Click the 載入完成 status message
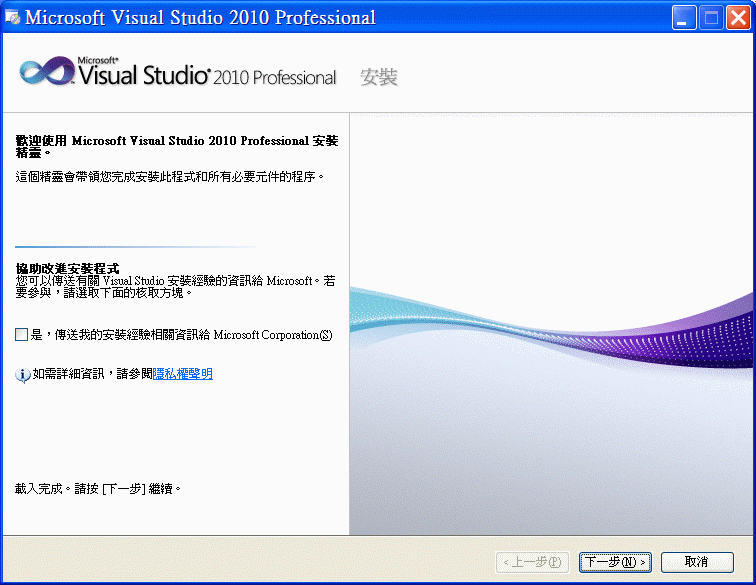The width and height of the screenshot is (756, 585). pyautogui.click(x=98, y=489)
